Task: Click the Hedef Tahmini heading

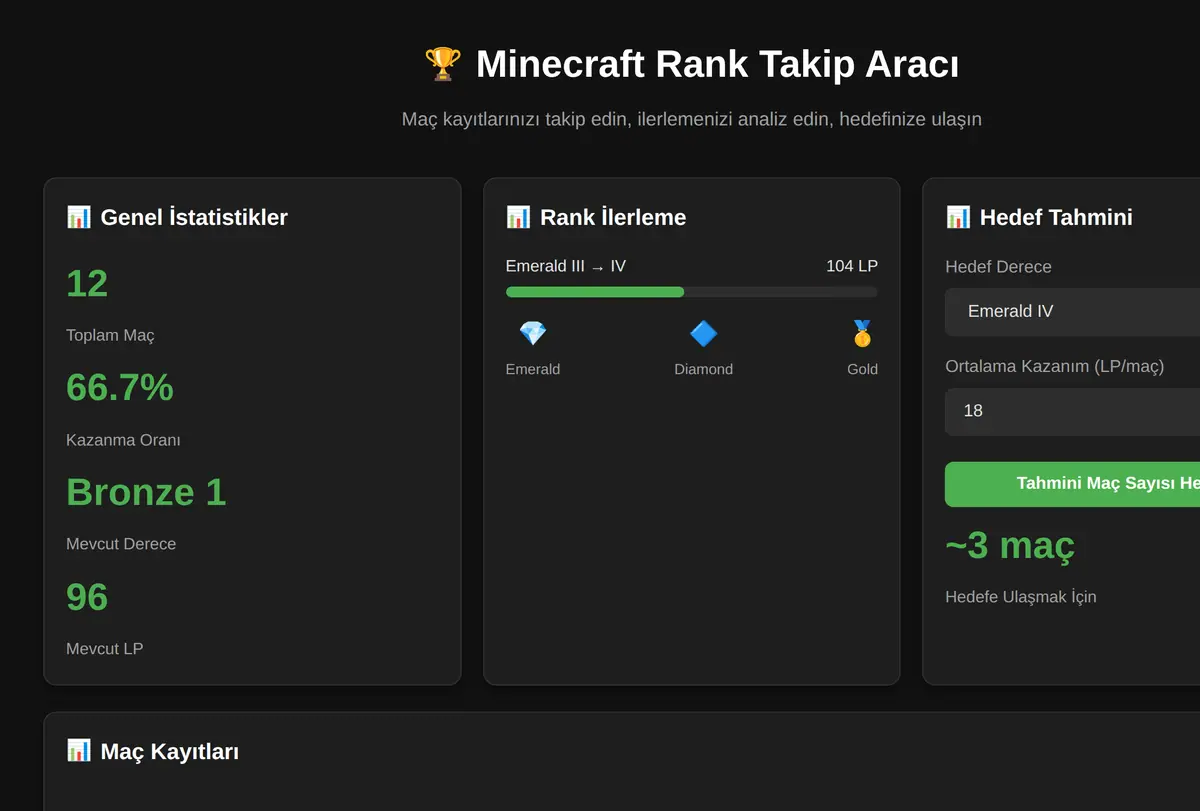Action: 1056,217
